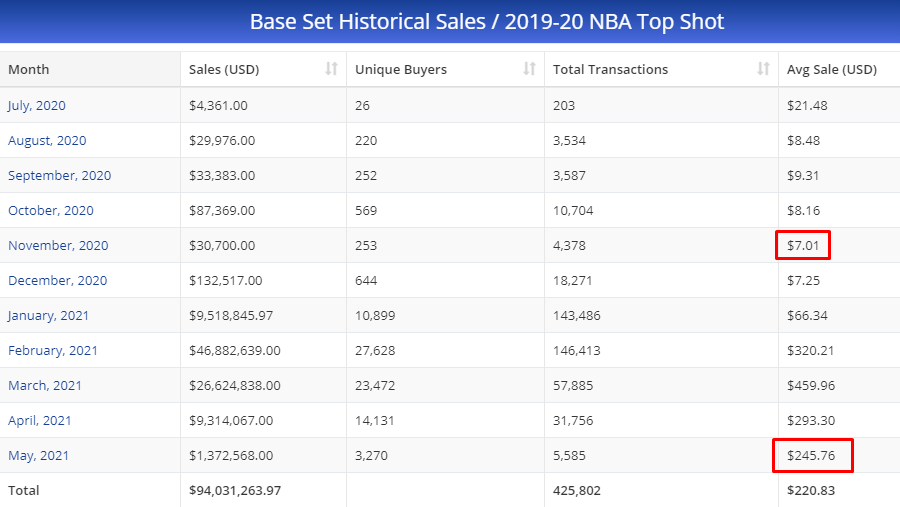The image size is (900, 507).
Task: Select unique buyers value 26
Action: coord(362,106)
